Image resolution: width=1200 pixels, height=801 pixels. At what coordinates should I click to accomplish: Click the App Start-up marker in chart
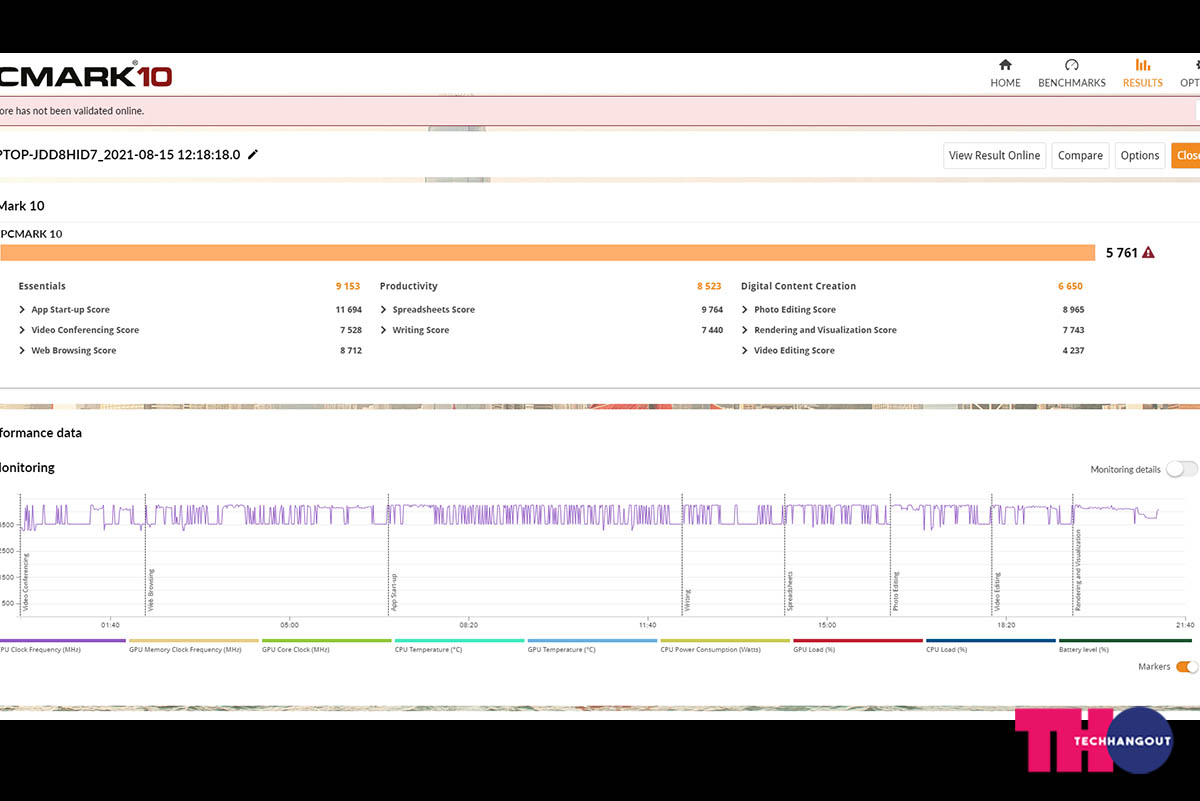pos(394,592)
